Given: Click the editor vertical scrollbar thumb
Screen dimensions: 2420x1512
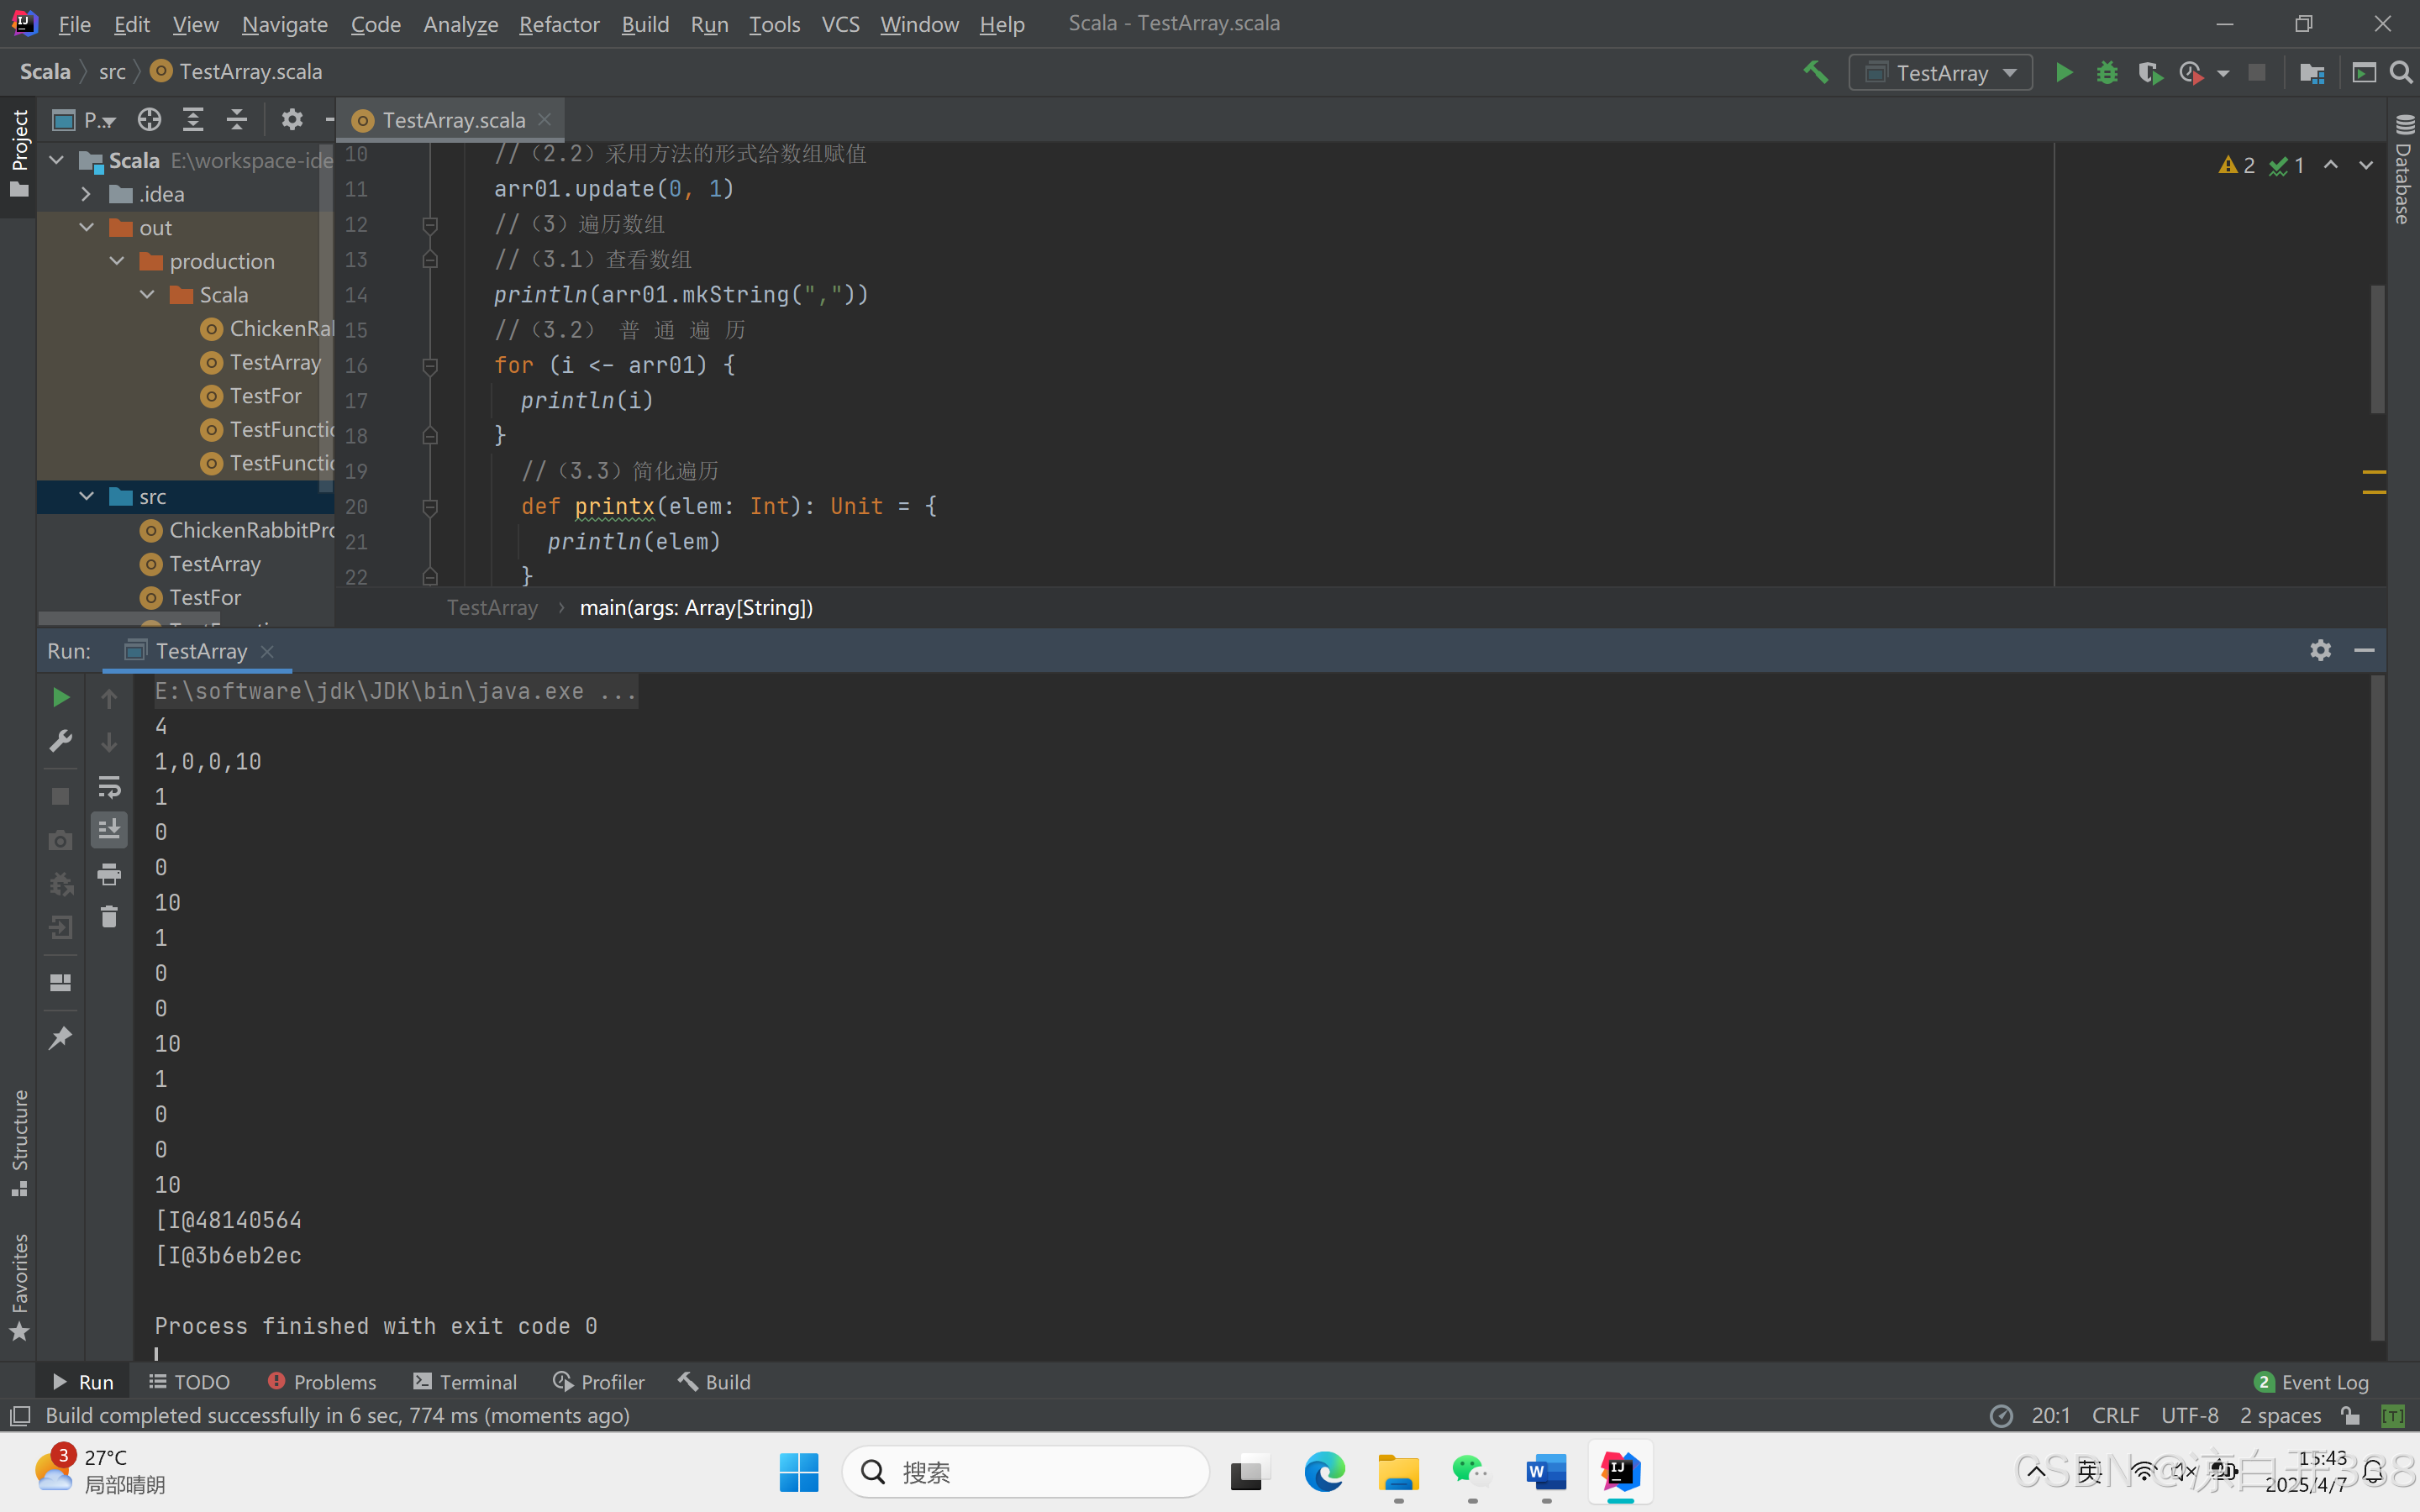Looking at the screenshot, I should click(2377, 350).
